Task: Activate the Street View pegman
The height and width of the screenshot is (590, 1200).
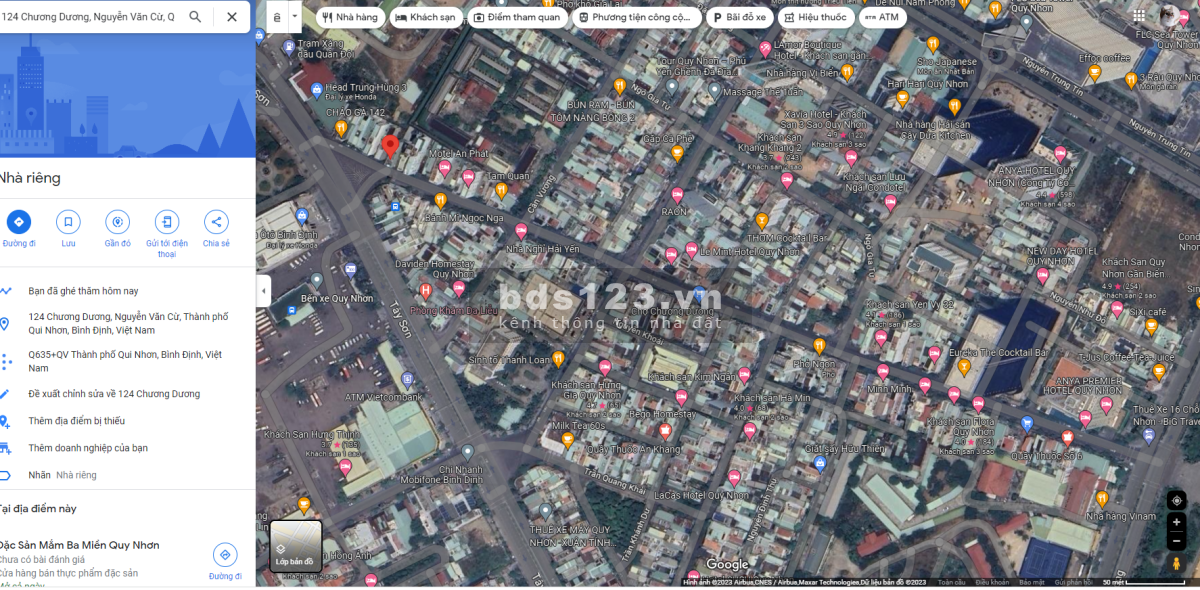Action: click(1176, 564)
